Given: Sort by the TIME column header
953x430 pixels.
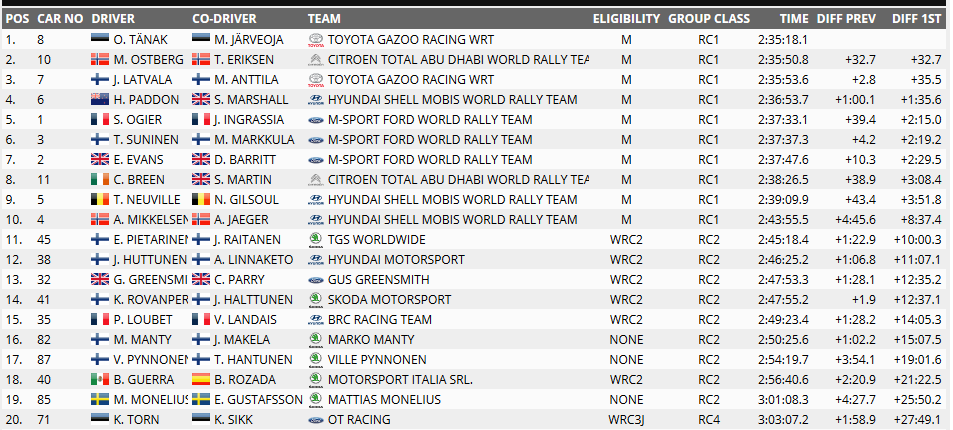Looking at the screenshot, I should [794, 19].
